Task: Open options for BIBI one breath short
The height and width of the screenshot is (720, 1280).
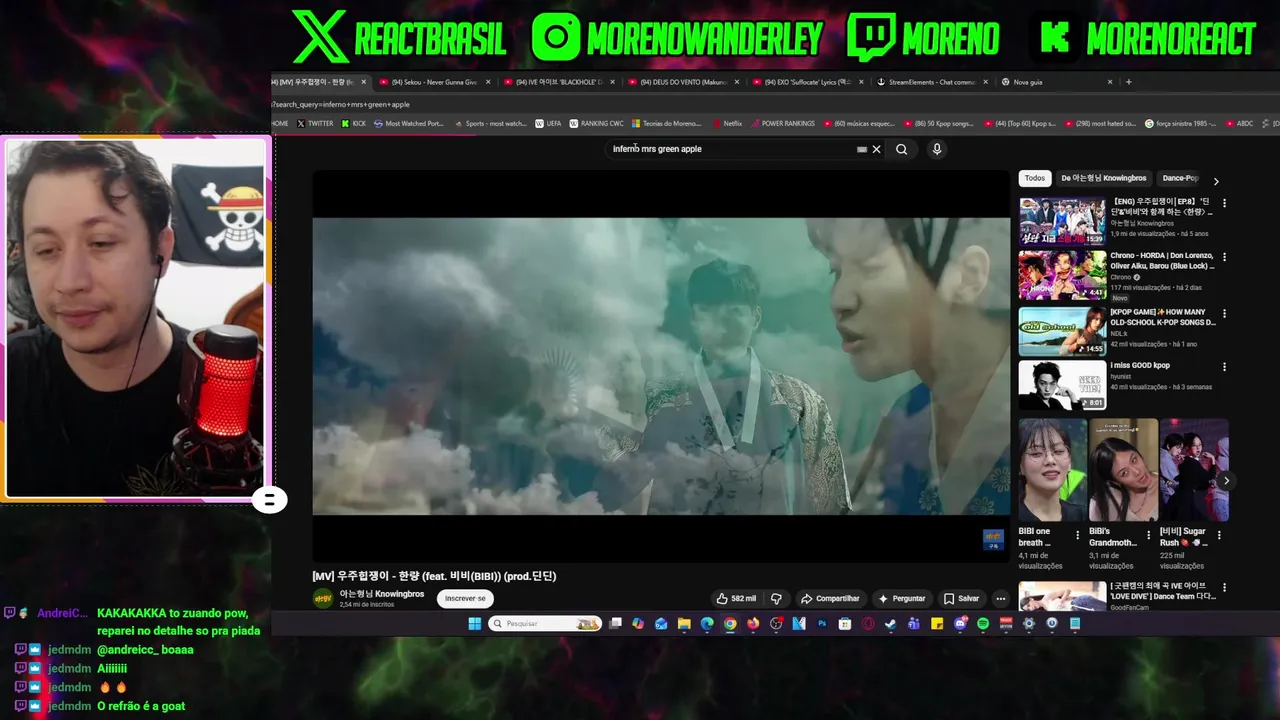Action: [1077, 535]
